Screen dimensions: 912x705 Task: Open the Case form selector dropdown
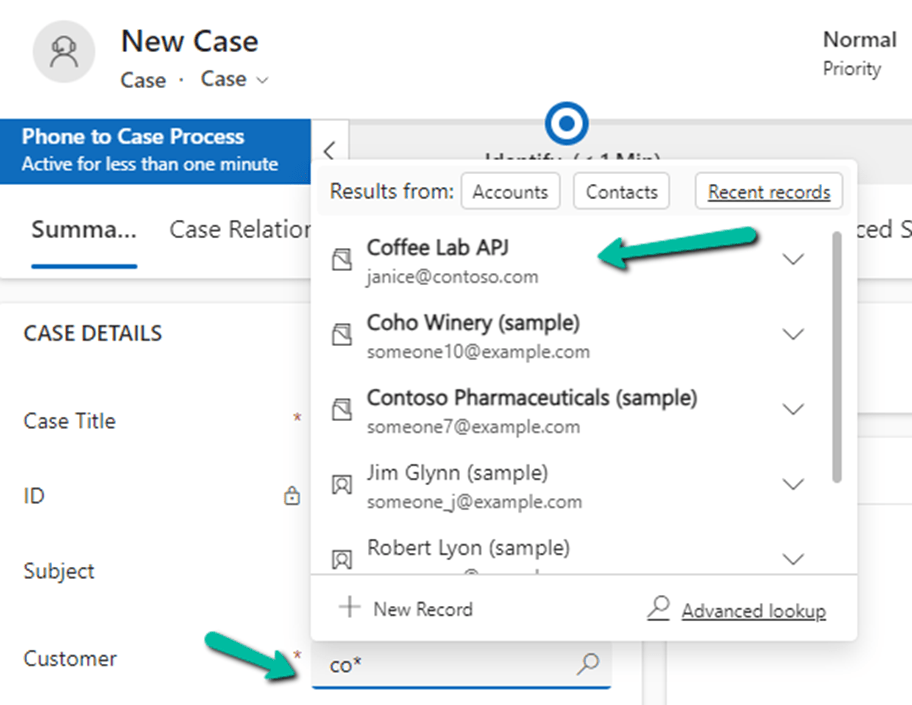tap(236, 80)
